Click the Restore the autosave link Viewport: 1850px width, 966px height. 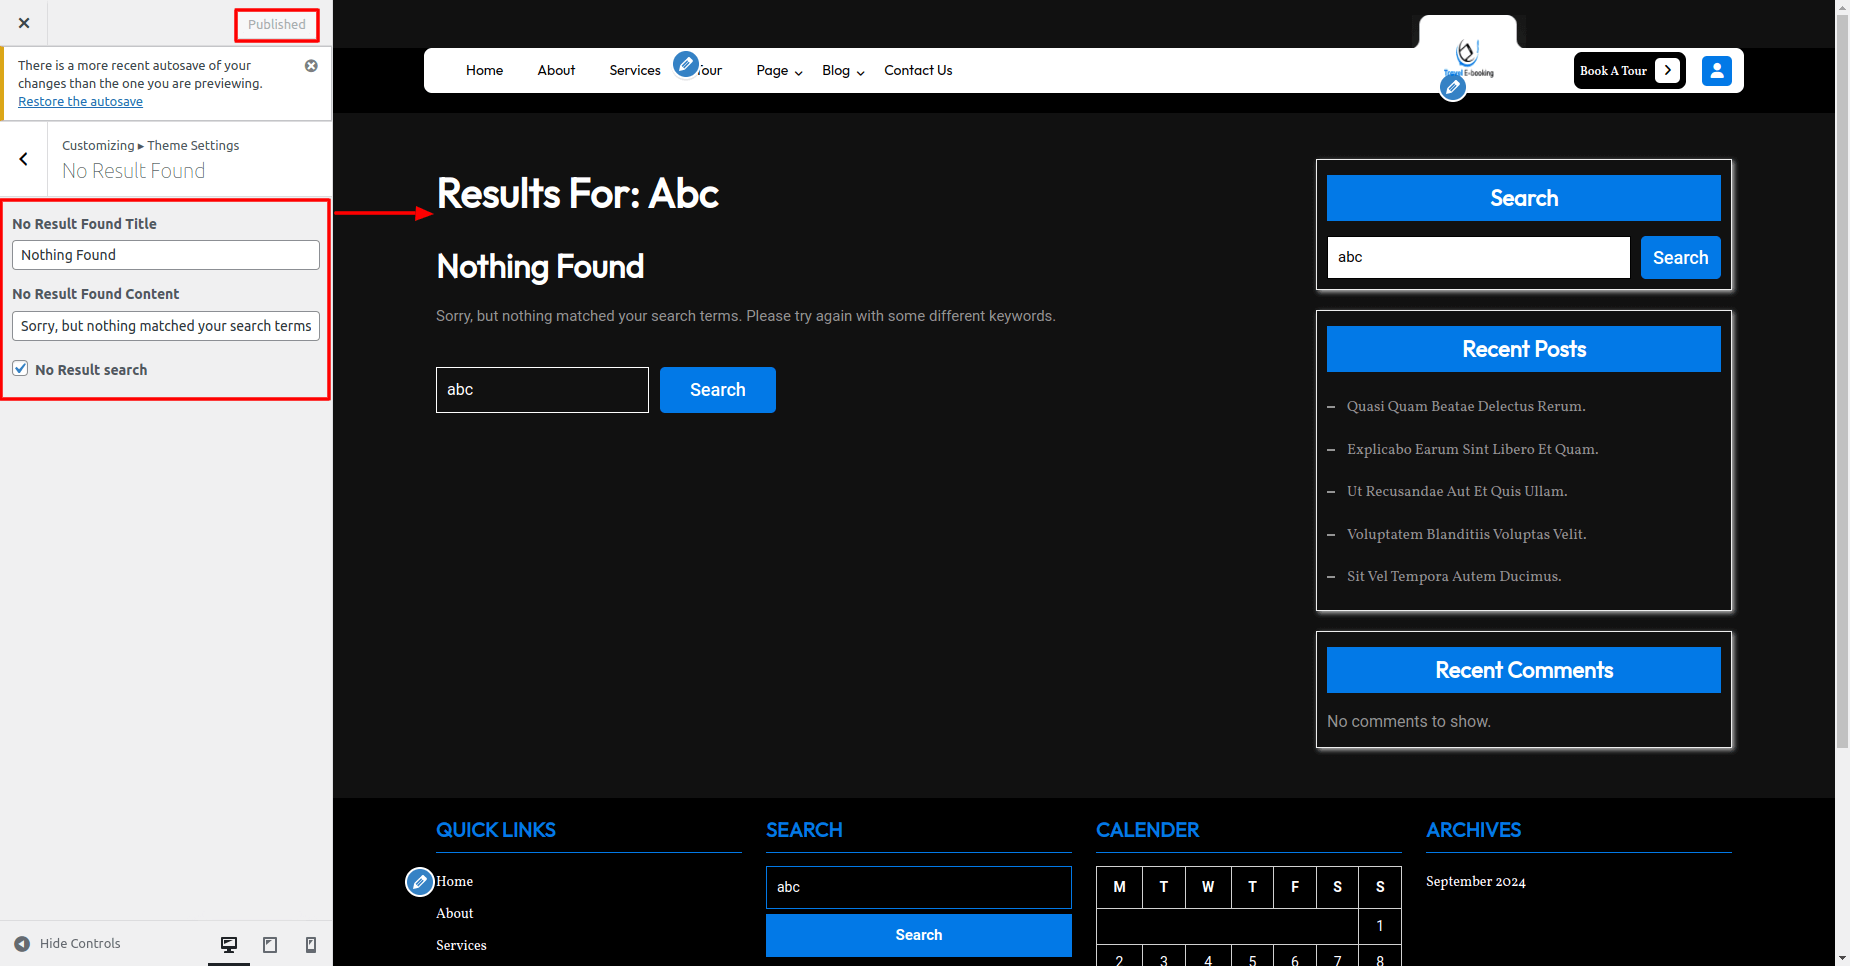80,102
